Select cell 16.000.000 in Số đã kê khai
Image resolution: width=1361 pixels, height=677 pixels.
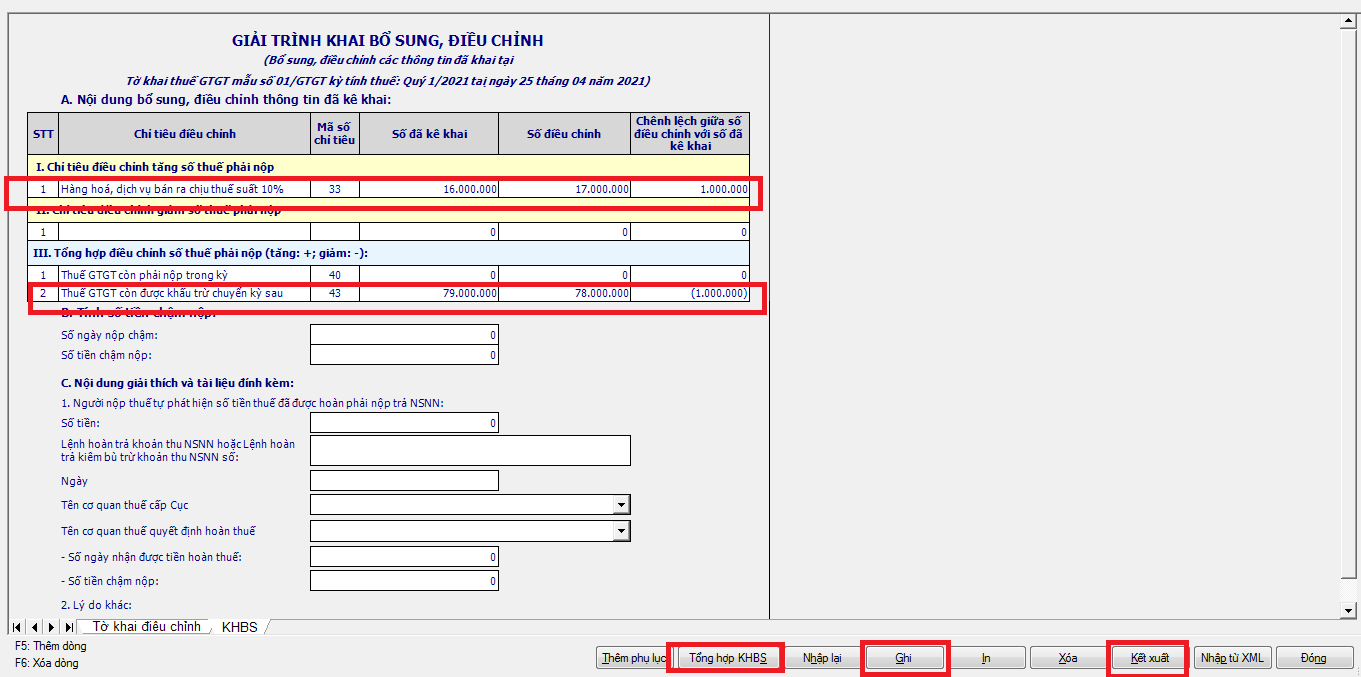[x=429, y=189]
